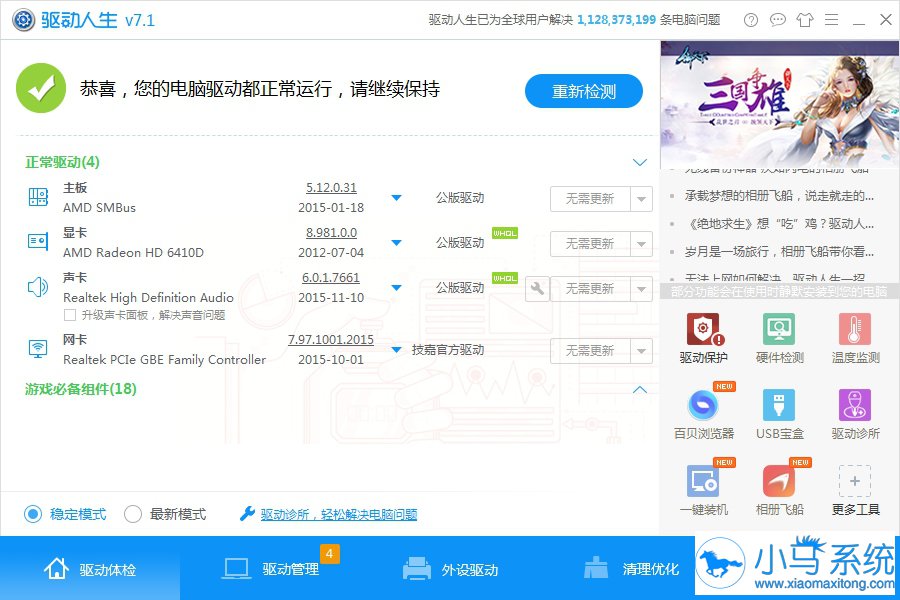Switch to the 清理优化 tab
The image size is (900, 600).
630,568
